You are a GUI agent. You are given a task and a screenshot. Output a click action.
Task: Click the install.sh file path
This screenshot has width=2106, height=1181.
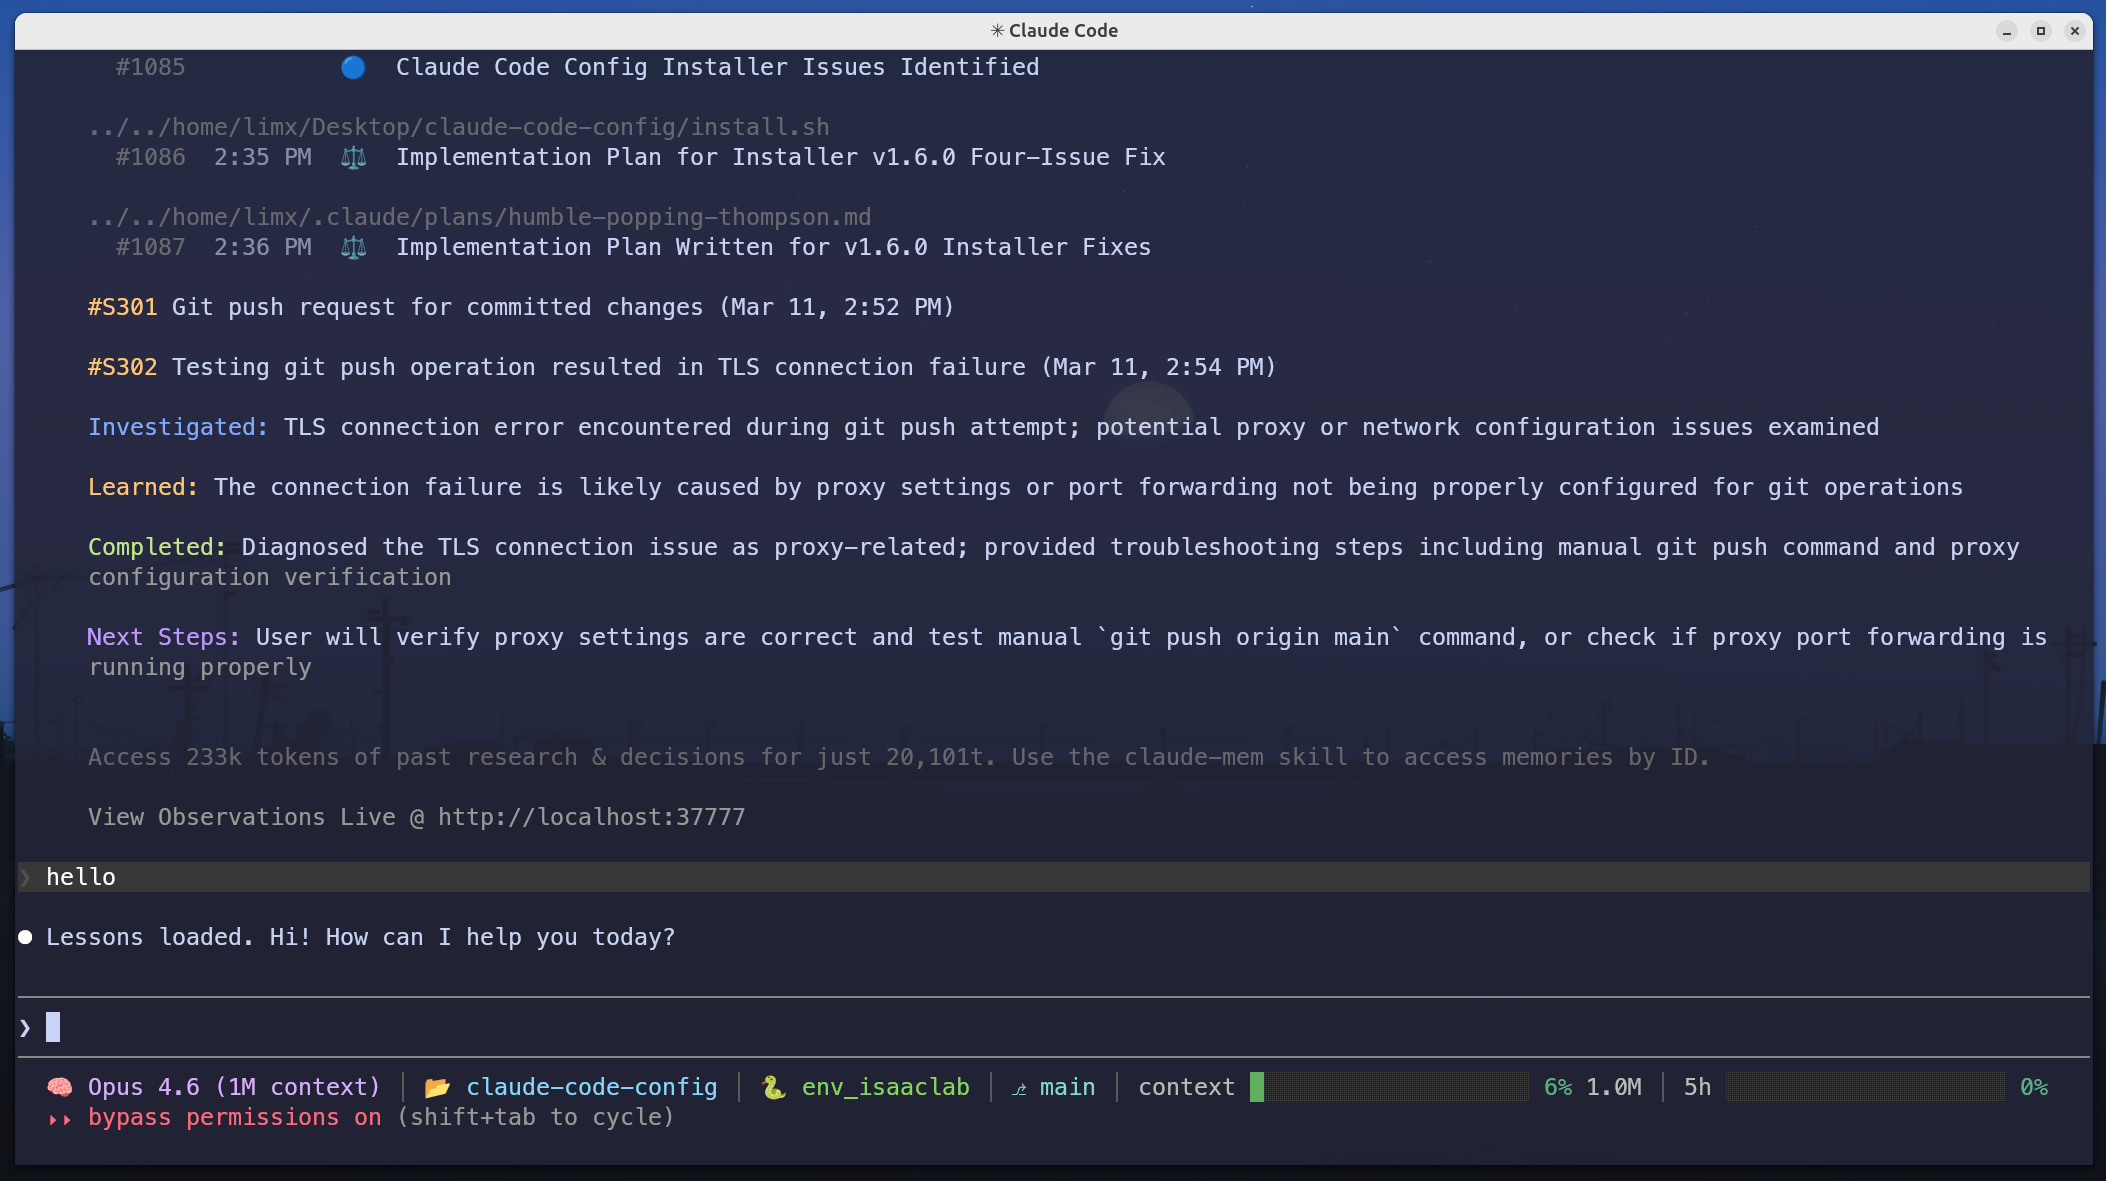(x=459, y=127)
